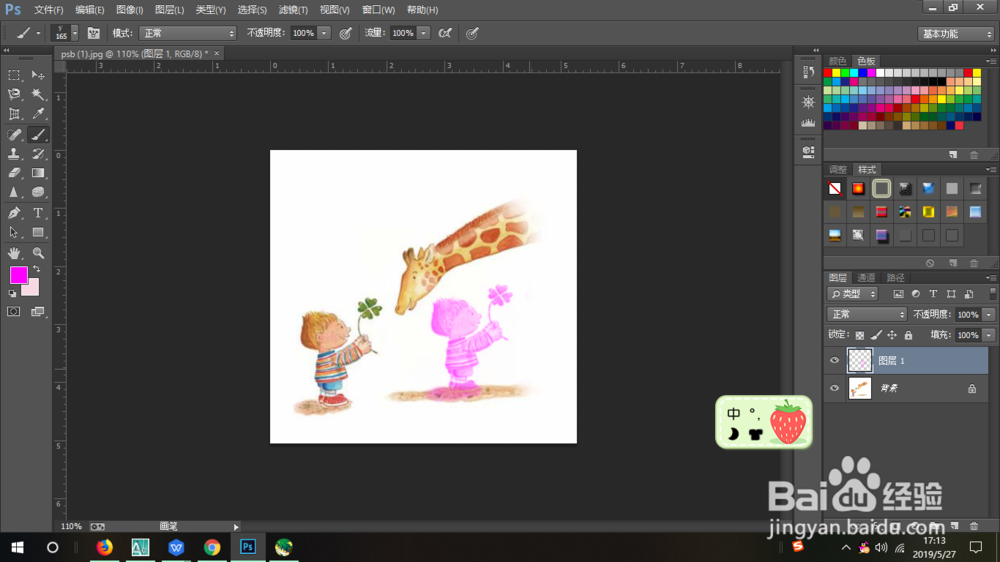Screen dimensions: 1000x562
Task: Open layer 不透明度 dropdown arrow
Action: click(x=989, y=314)
